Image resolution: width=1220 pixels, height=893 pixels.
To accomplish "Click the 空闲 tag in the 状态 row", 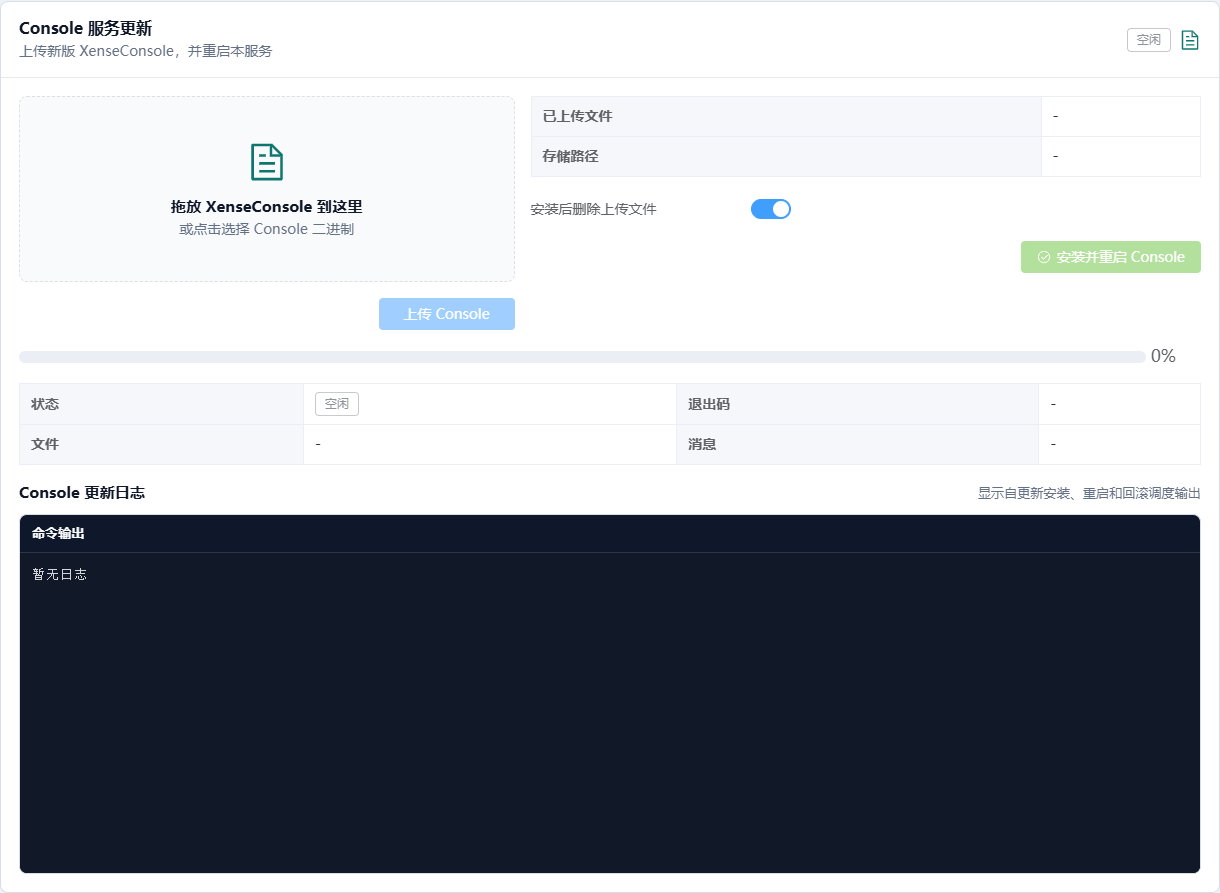I will pos(337,404).
